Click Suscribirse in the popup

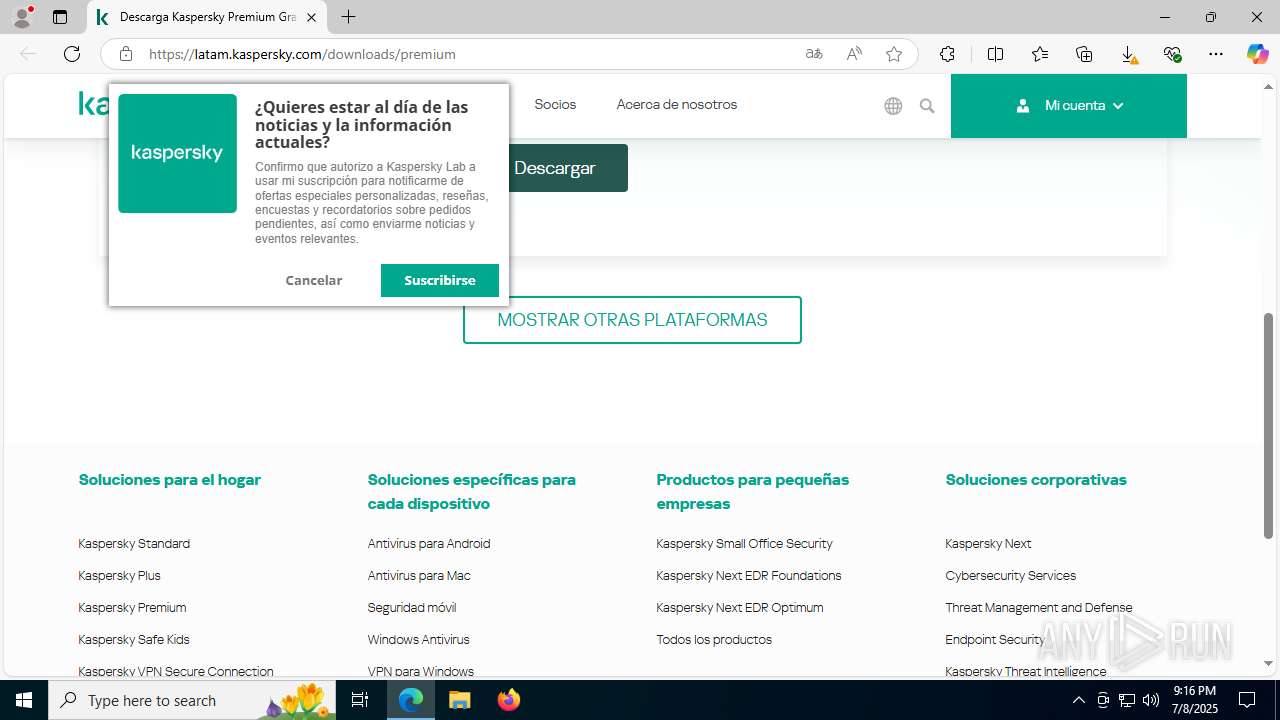click(440, 280)
